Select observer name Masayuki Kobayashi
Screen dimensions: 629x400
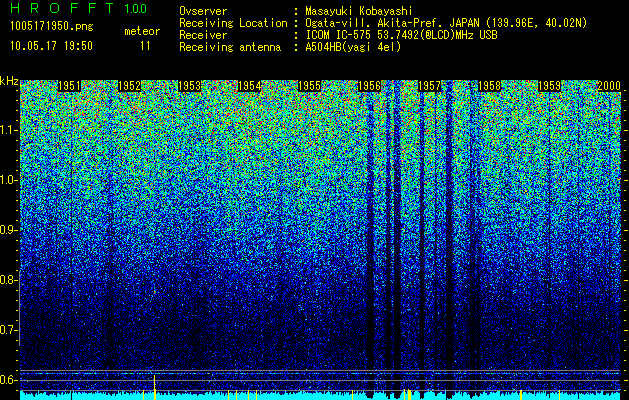(x=359, y=11)
